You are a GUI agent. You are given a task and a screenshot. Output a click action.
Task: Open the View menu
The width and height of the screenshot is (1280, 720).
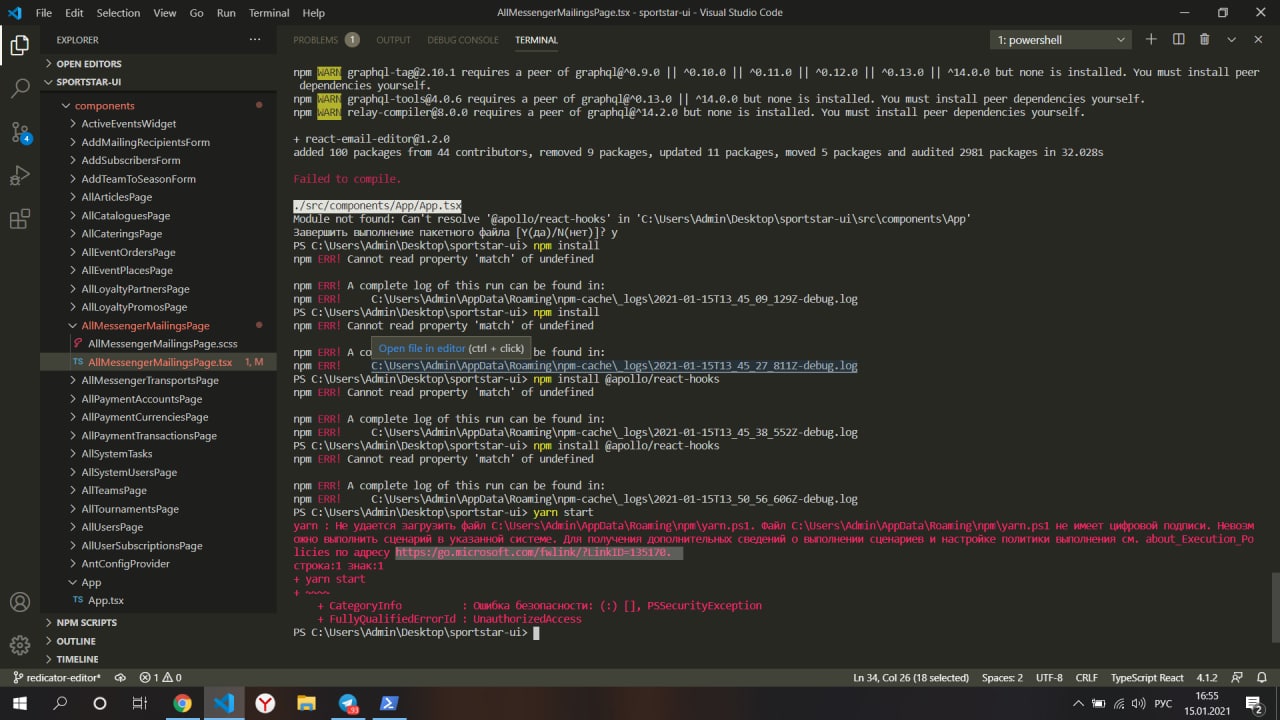pos(165,13)
